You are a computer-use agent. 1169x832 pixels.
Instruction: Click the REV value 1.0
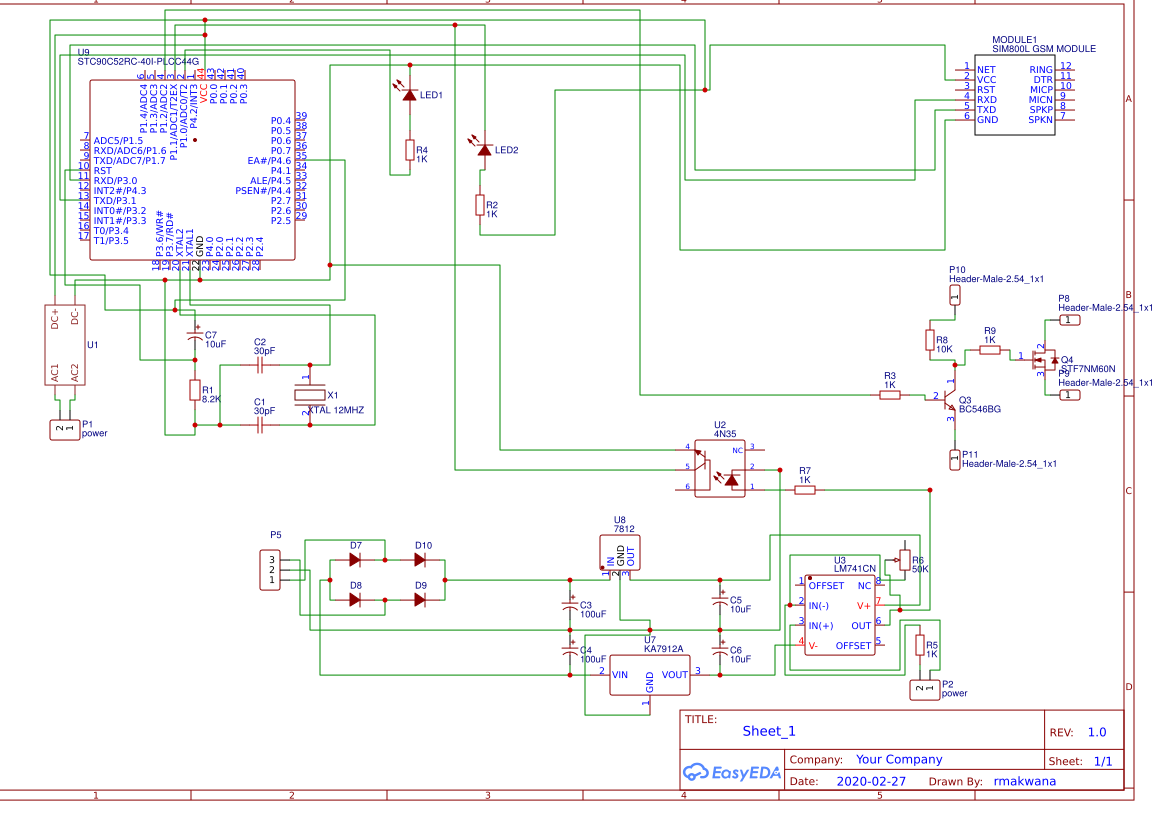pos(1097,732)
